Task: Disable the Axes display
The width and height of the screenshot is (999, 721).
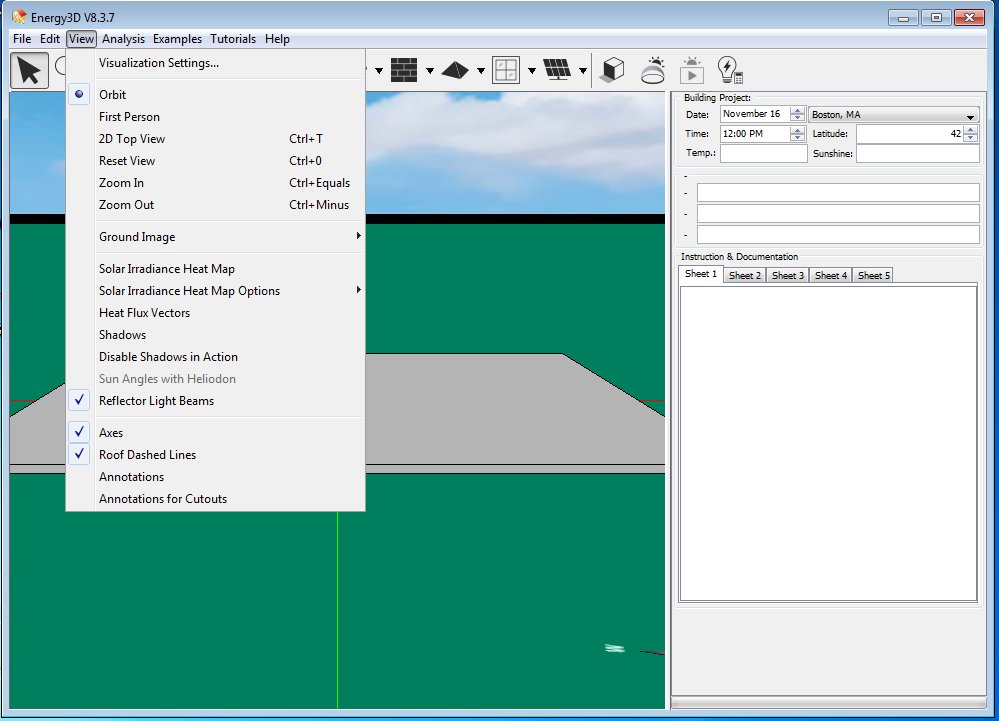Action: tap(111, 432)
